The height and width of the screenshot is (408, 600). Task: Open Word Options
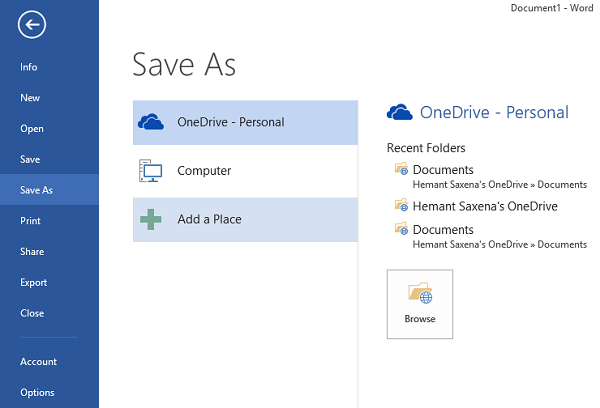tap(37, 392)
